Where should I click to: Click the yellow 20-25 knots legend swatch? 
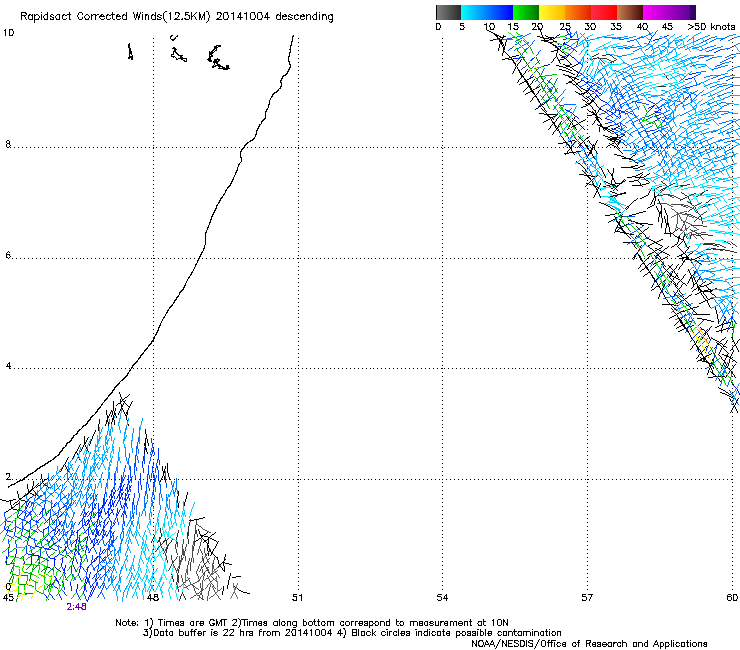coord(552,12)
